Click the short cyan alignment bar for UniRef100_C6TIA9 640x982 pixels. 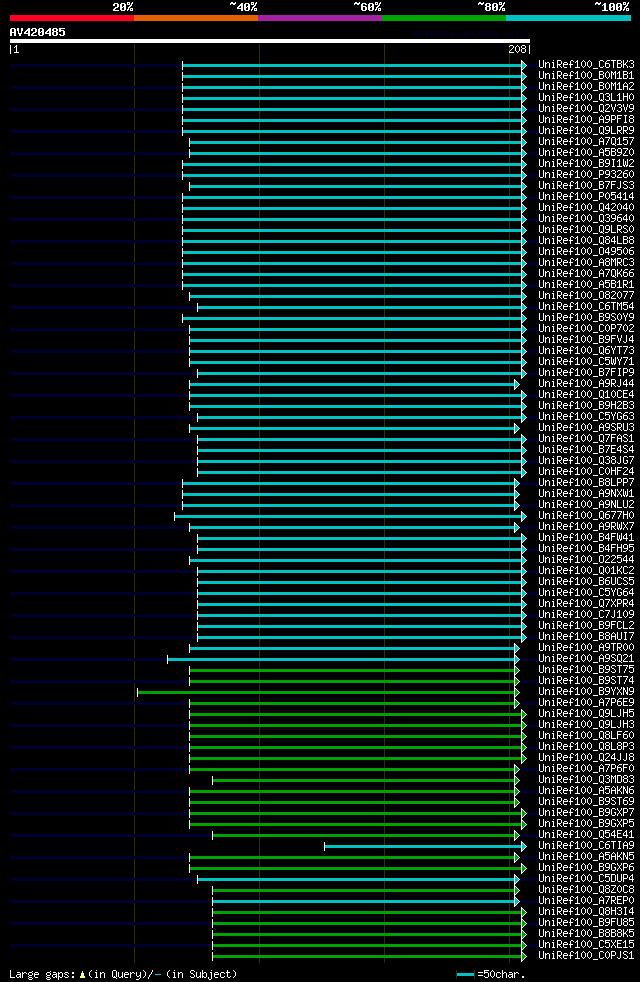[x=425, y=846]
